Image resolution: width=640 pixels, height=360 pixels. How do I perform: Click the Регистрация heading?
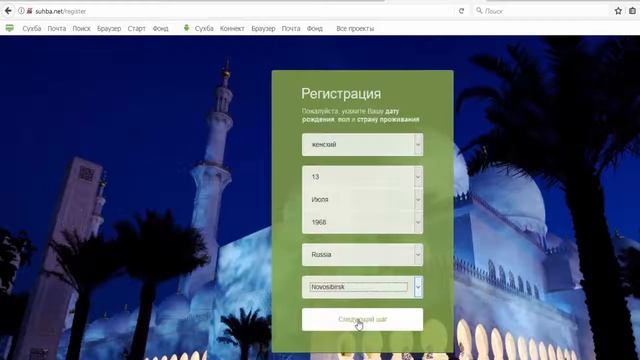tap(341, 94)
